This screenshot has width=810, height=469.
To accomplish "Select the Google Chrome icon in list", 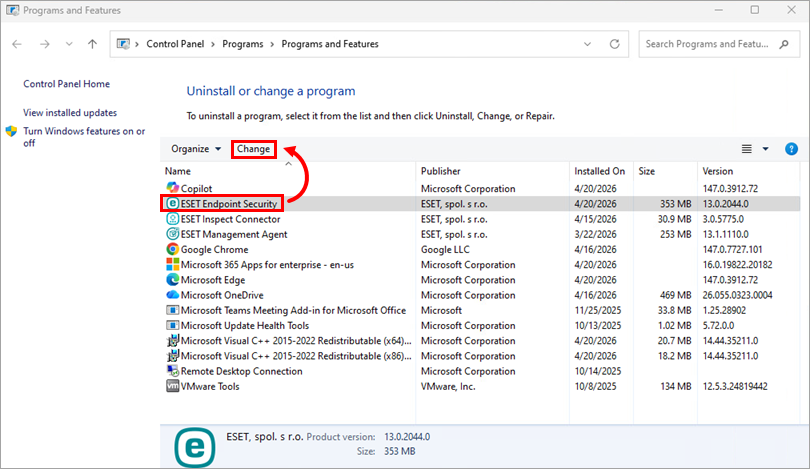I will tap(172, 249).
